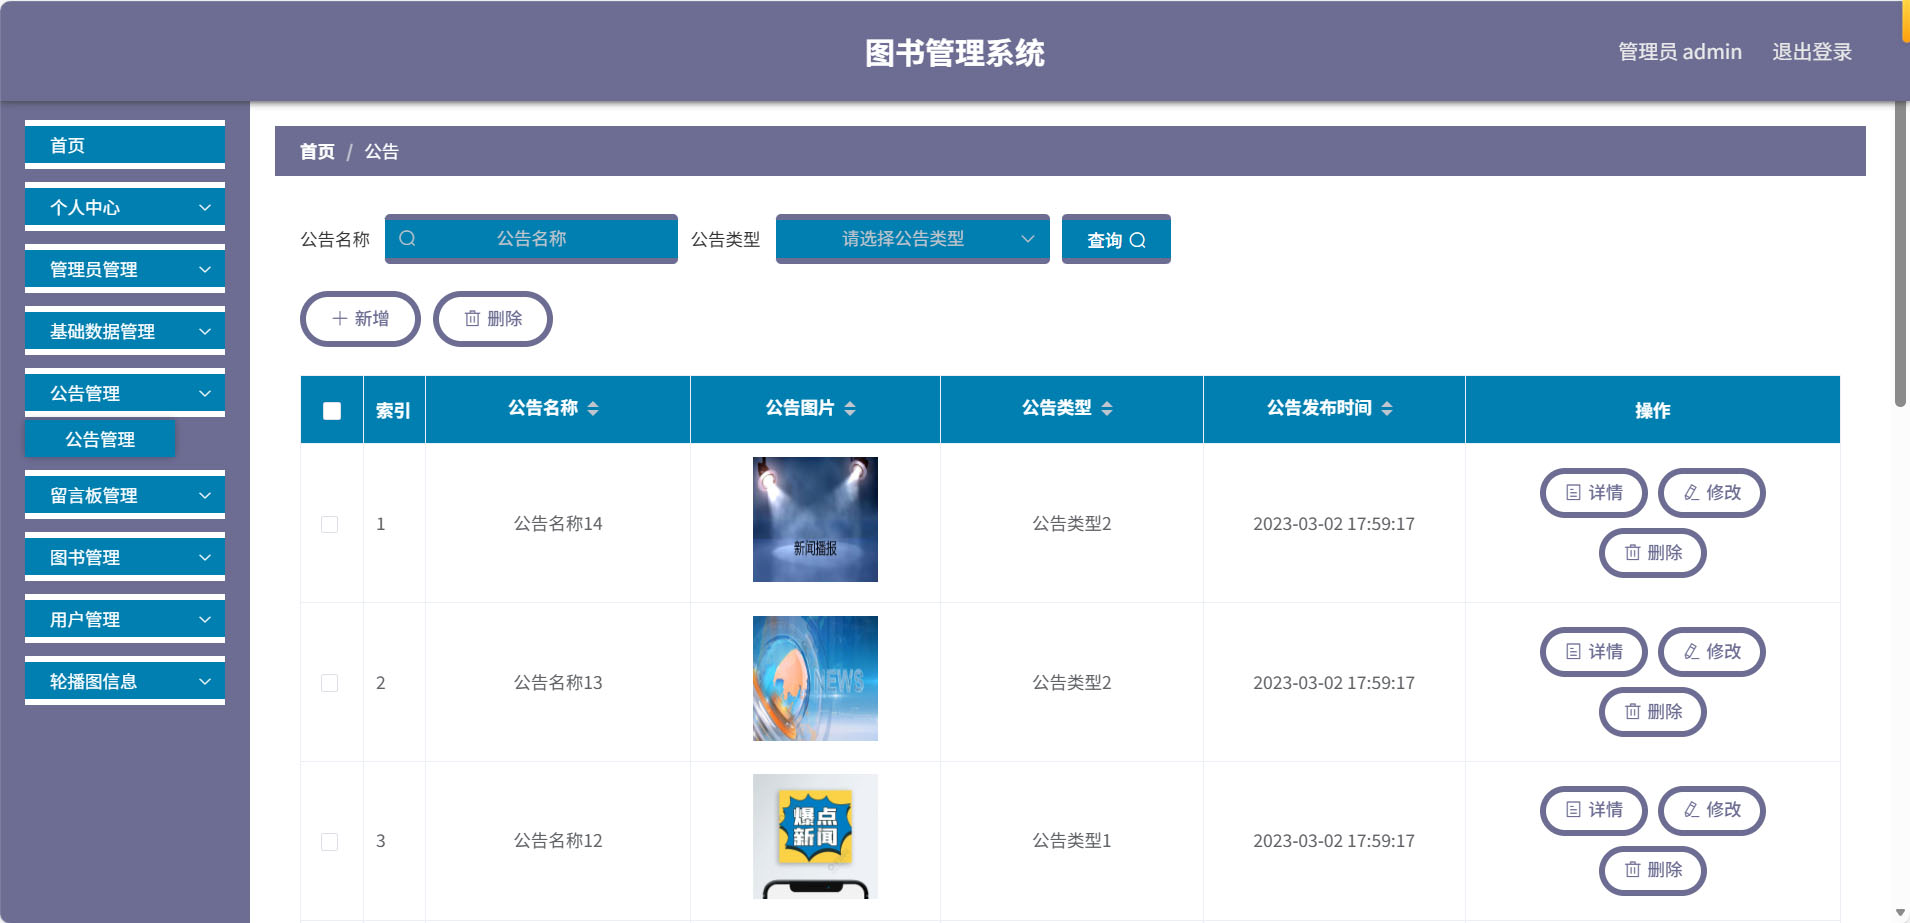Click 退出登录 link
This screenshot has height=923, width=1910.
pyautogui.click(x=1812, y=52)
